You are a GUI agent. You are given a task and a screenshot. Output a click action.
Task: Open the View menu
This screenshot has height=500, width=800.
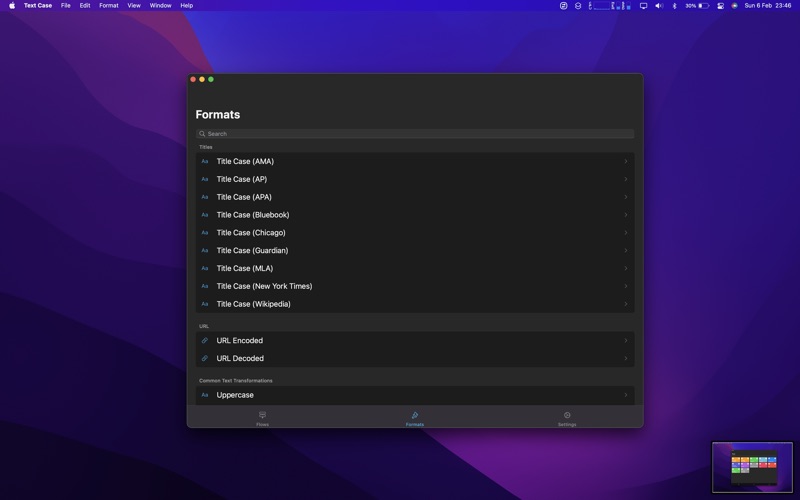click(x=134, y=6)
